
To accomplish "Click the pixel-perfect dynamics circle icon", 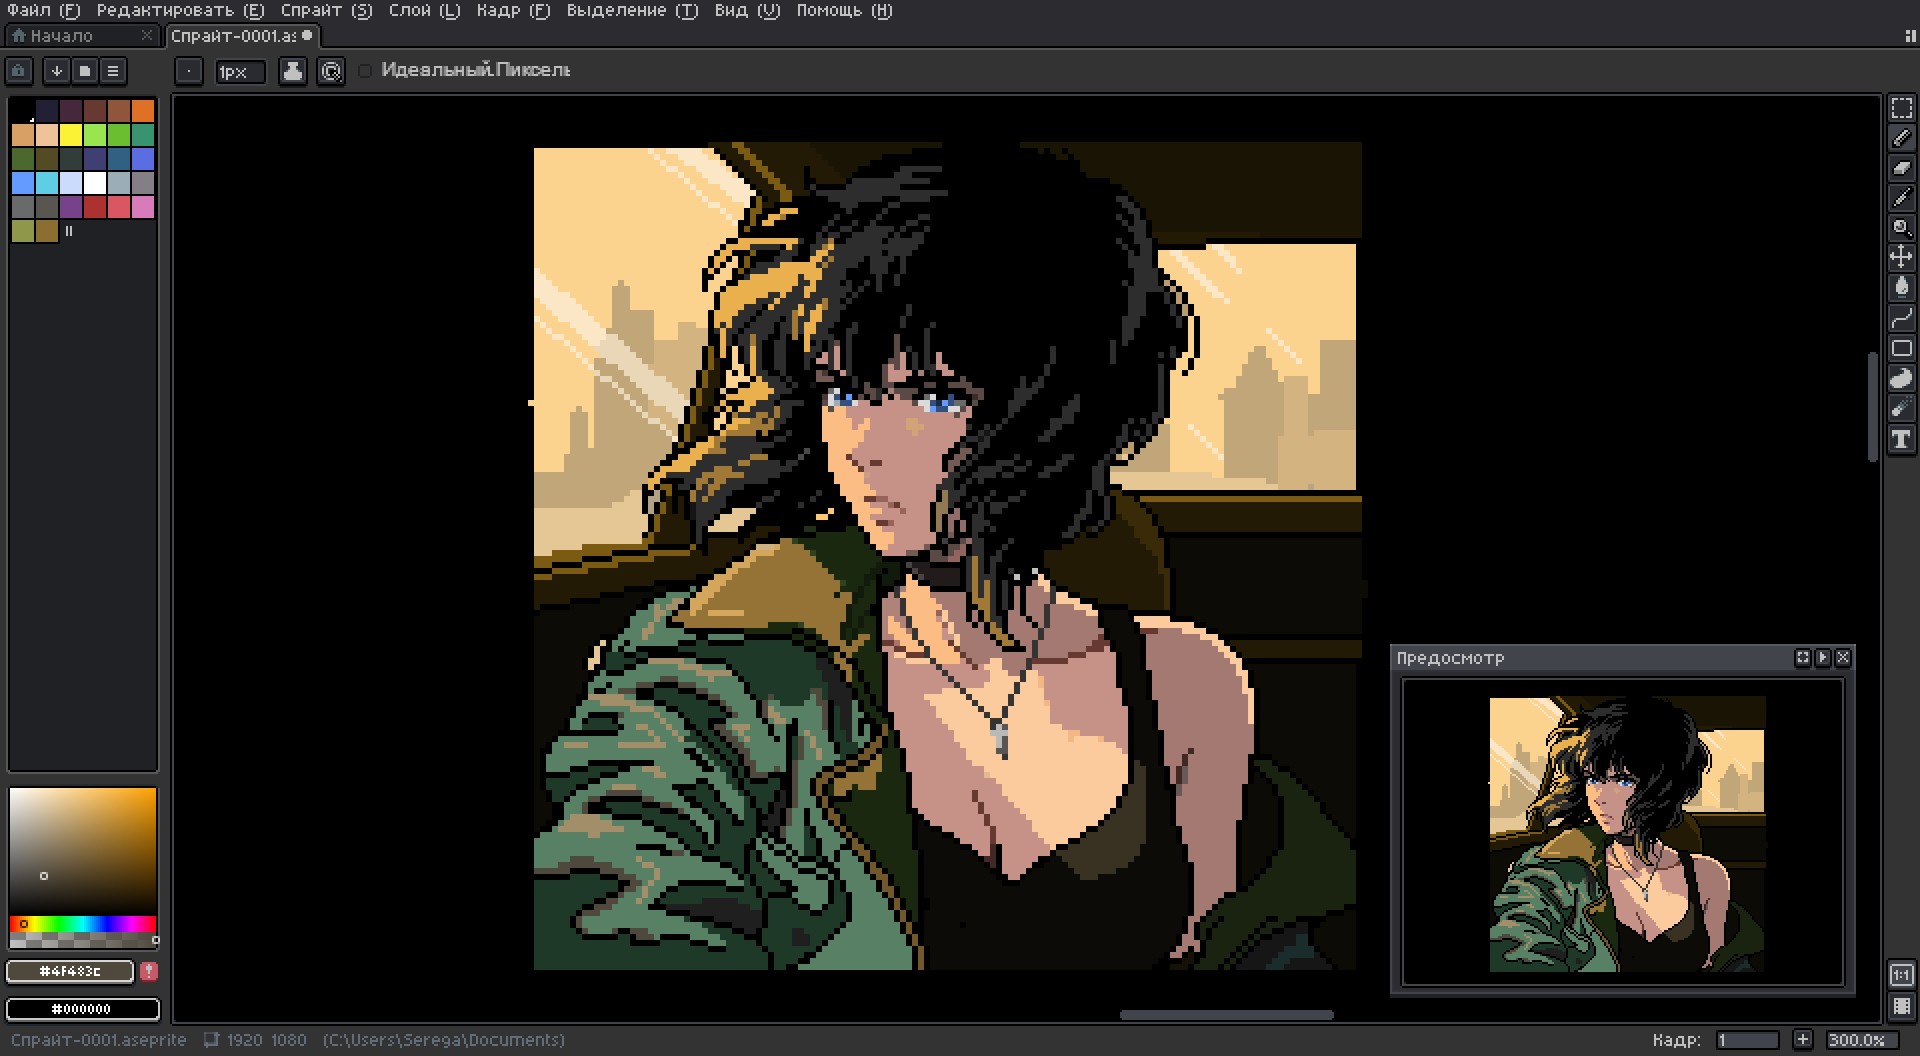I will click(331, 71).
